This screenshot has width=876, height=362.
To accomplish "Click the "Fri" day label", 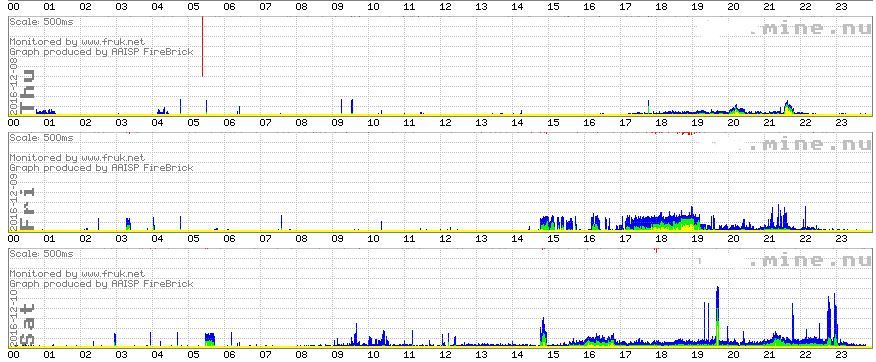I will tap(27, 209).
